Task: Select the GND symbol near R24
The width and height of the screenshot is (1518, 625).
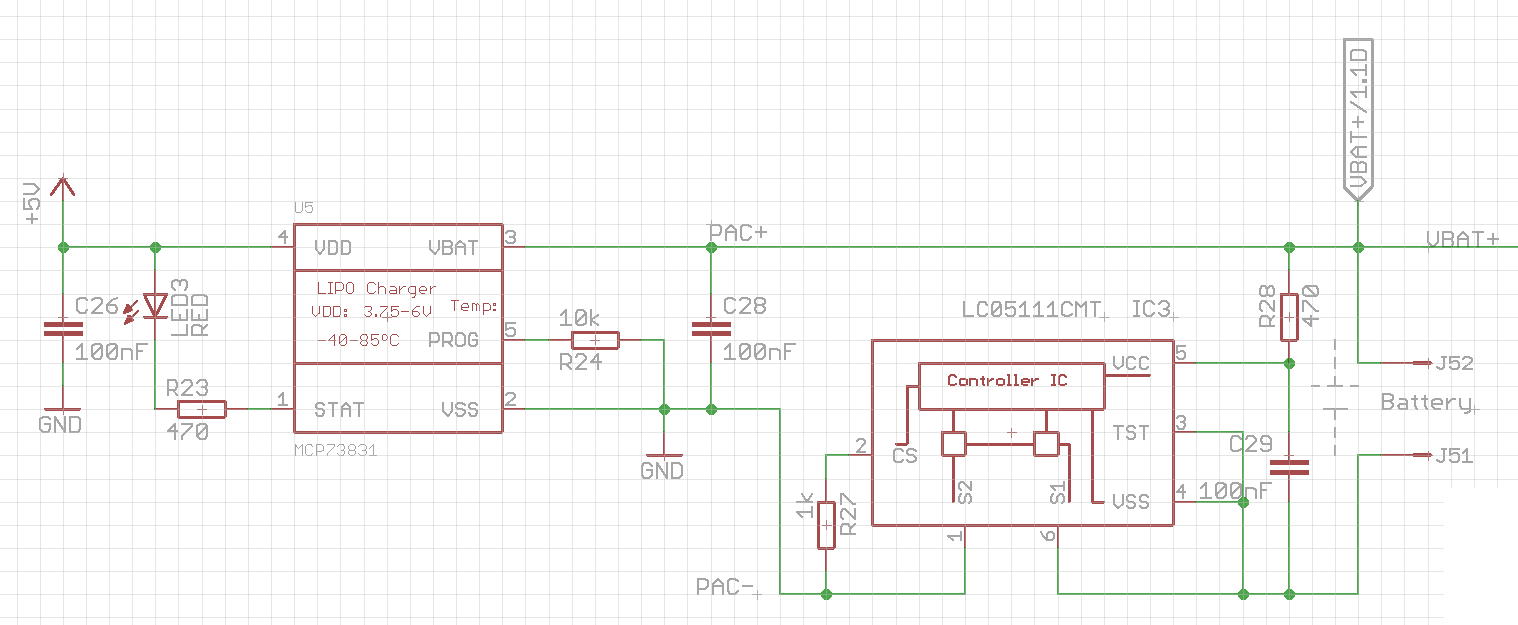Action: 663,463
